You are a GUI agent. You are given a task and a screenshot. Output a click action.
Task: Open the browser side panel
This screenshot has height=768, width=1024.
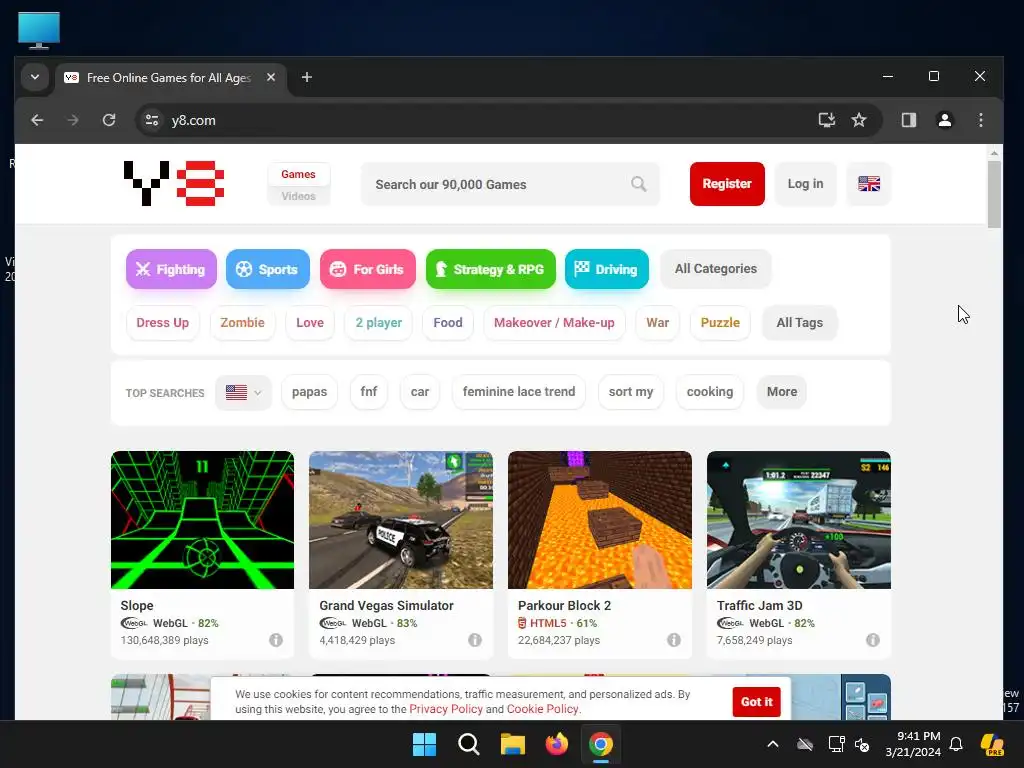[x=908, y=120]
